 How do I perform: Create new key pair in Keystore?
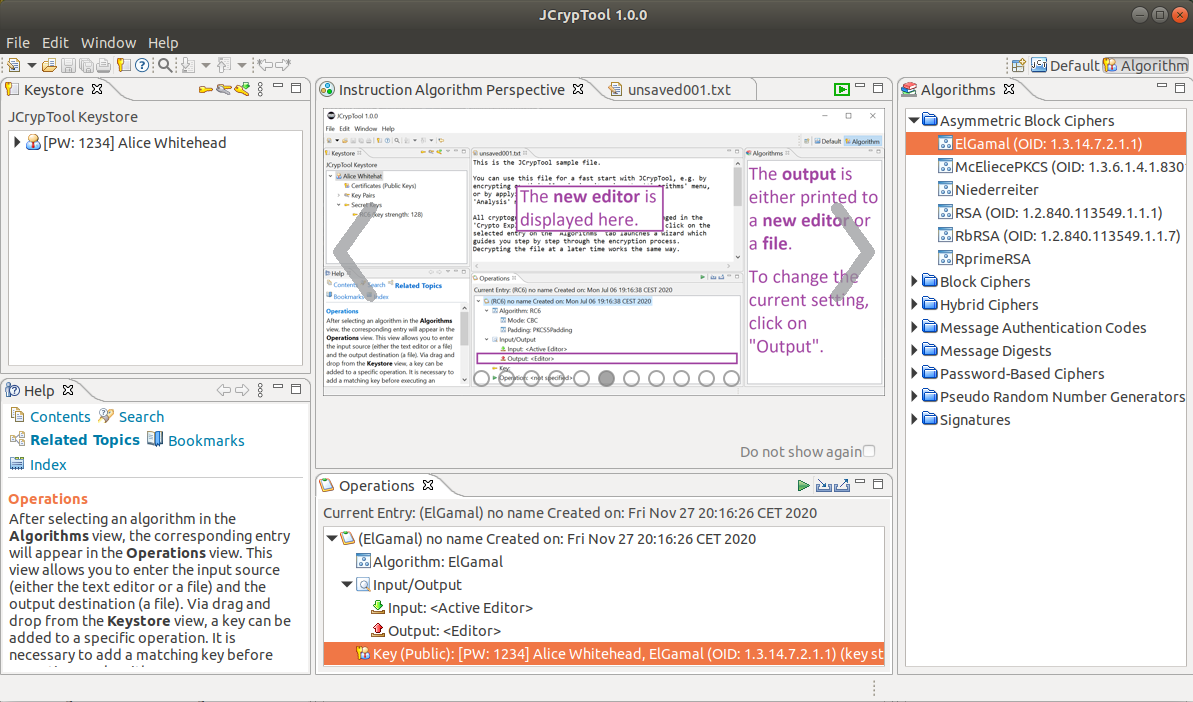(224, 90)
